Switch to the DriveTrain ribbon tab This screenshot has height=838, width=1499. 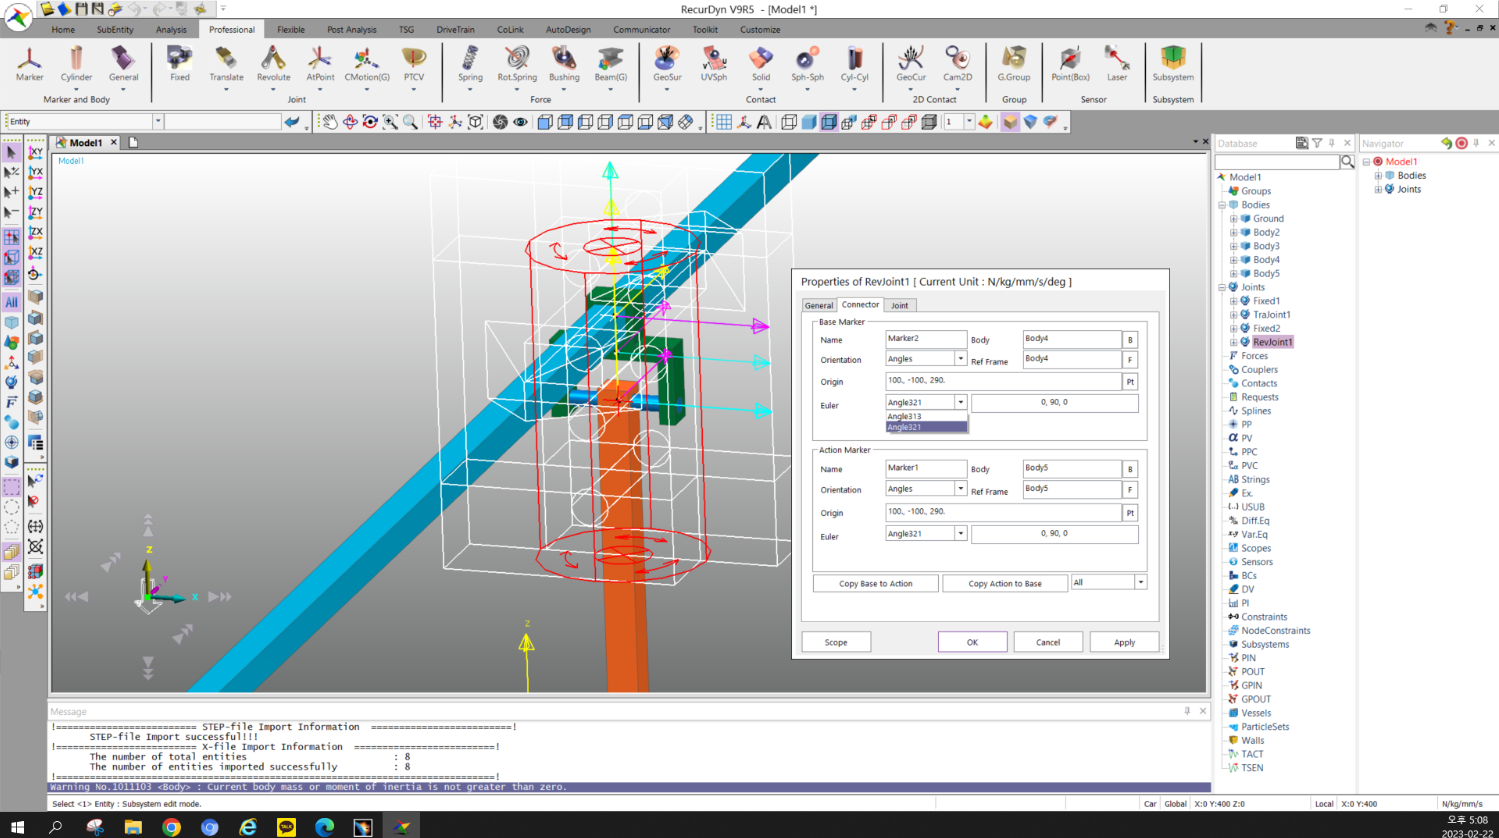pos(455,30)
